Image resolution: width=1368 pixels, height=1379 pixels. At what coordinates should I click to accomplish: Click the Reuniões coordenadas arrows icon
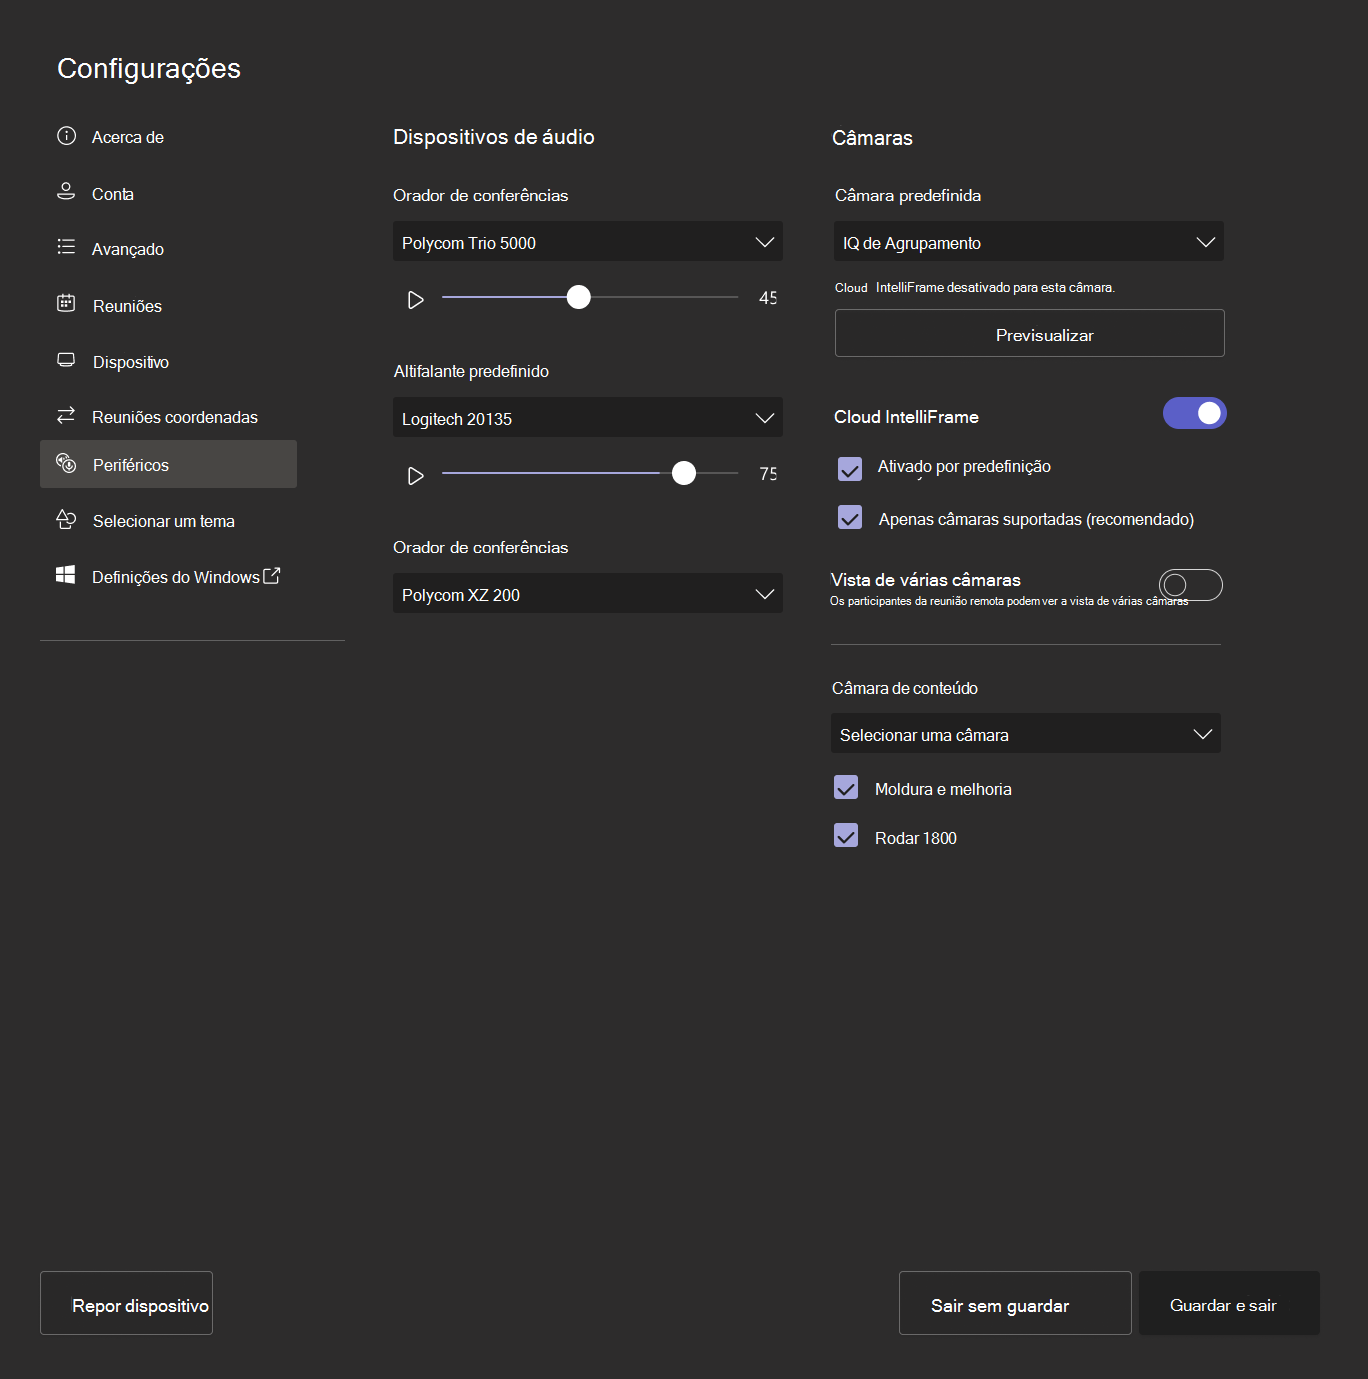[x=66, y=414]
